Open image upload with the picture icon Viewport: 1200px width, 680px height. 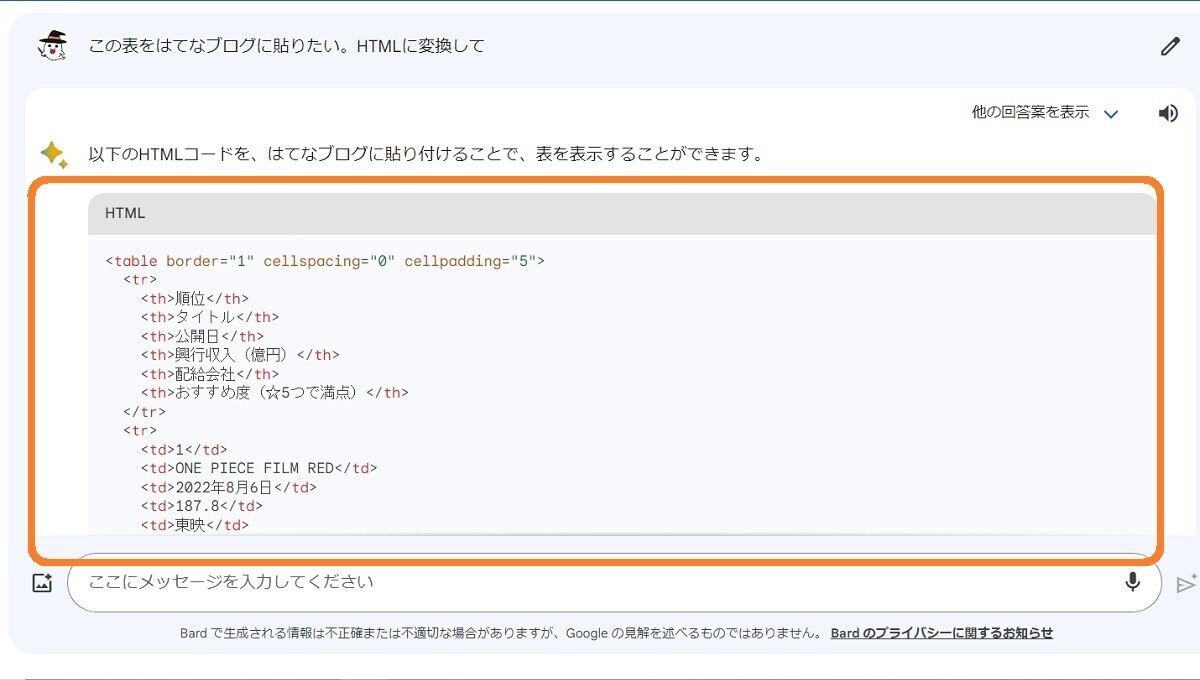pyautogui.click(x=42, y=582)
